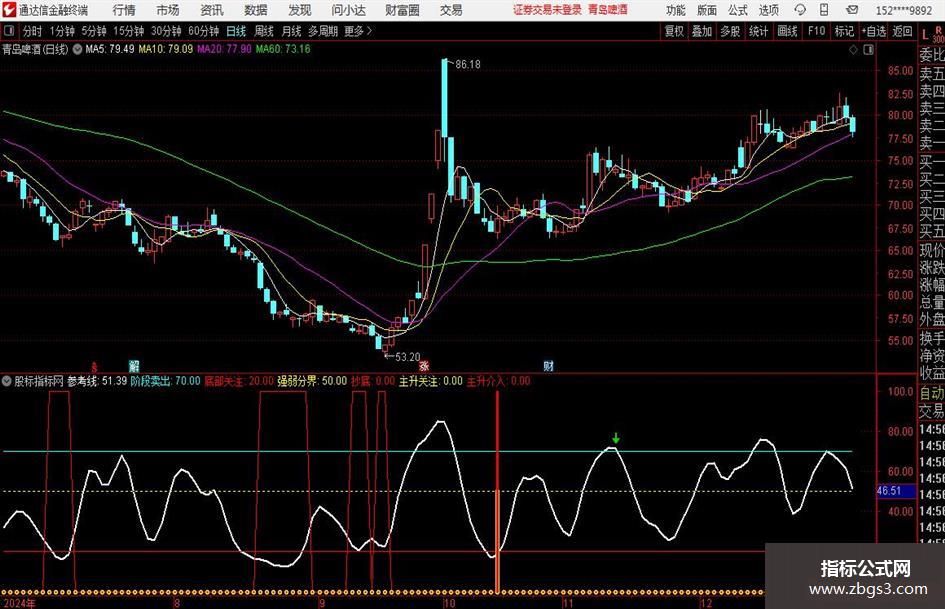Click the Tongdaxin red logo icon
The width and height of the screenshot is (945, 609).
pyautogui.click(x=8, y=10)
